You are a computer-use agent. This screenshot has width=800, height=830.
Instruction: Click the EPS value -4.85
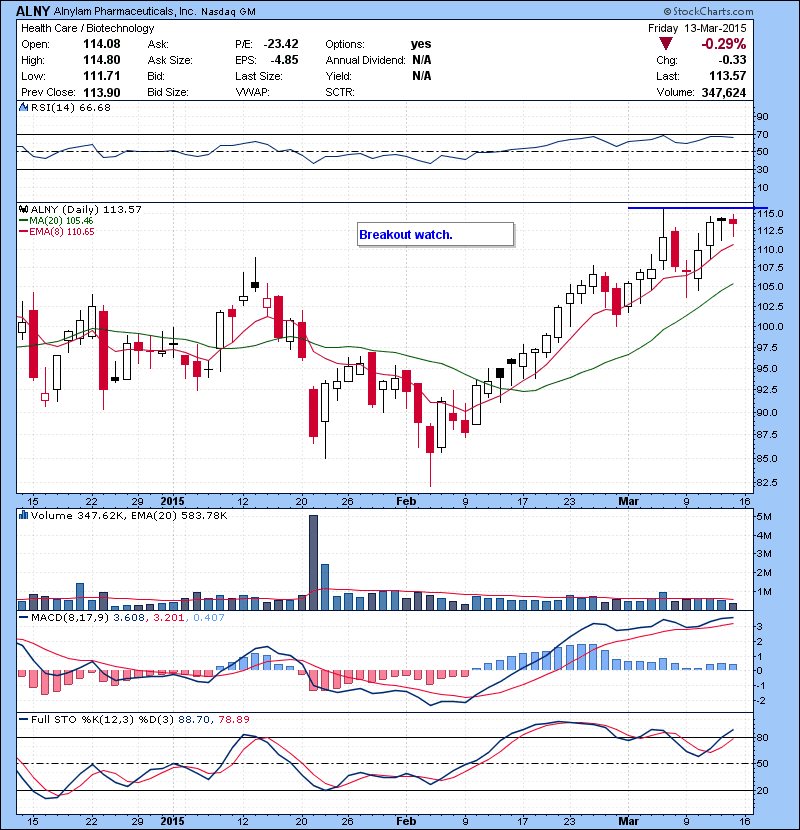click(x=284, y=60)
